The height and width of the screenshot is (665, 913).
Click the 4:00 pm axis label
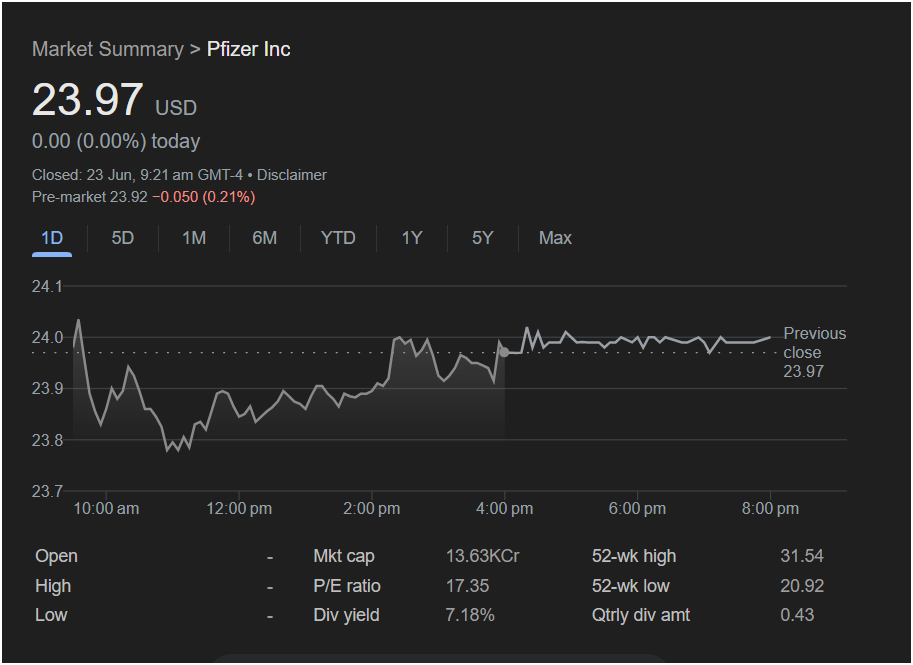coord(504,509)
